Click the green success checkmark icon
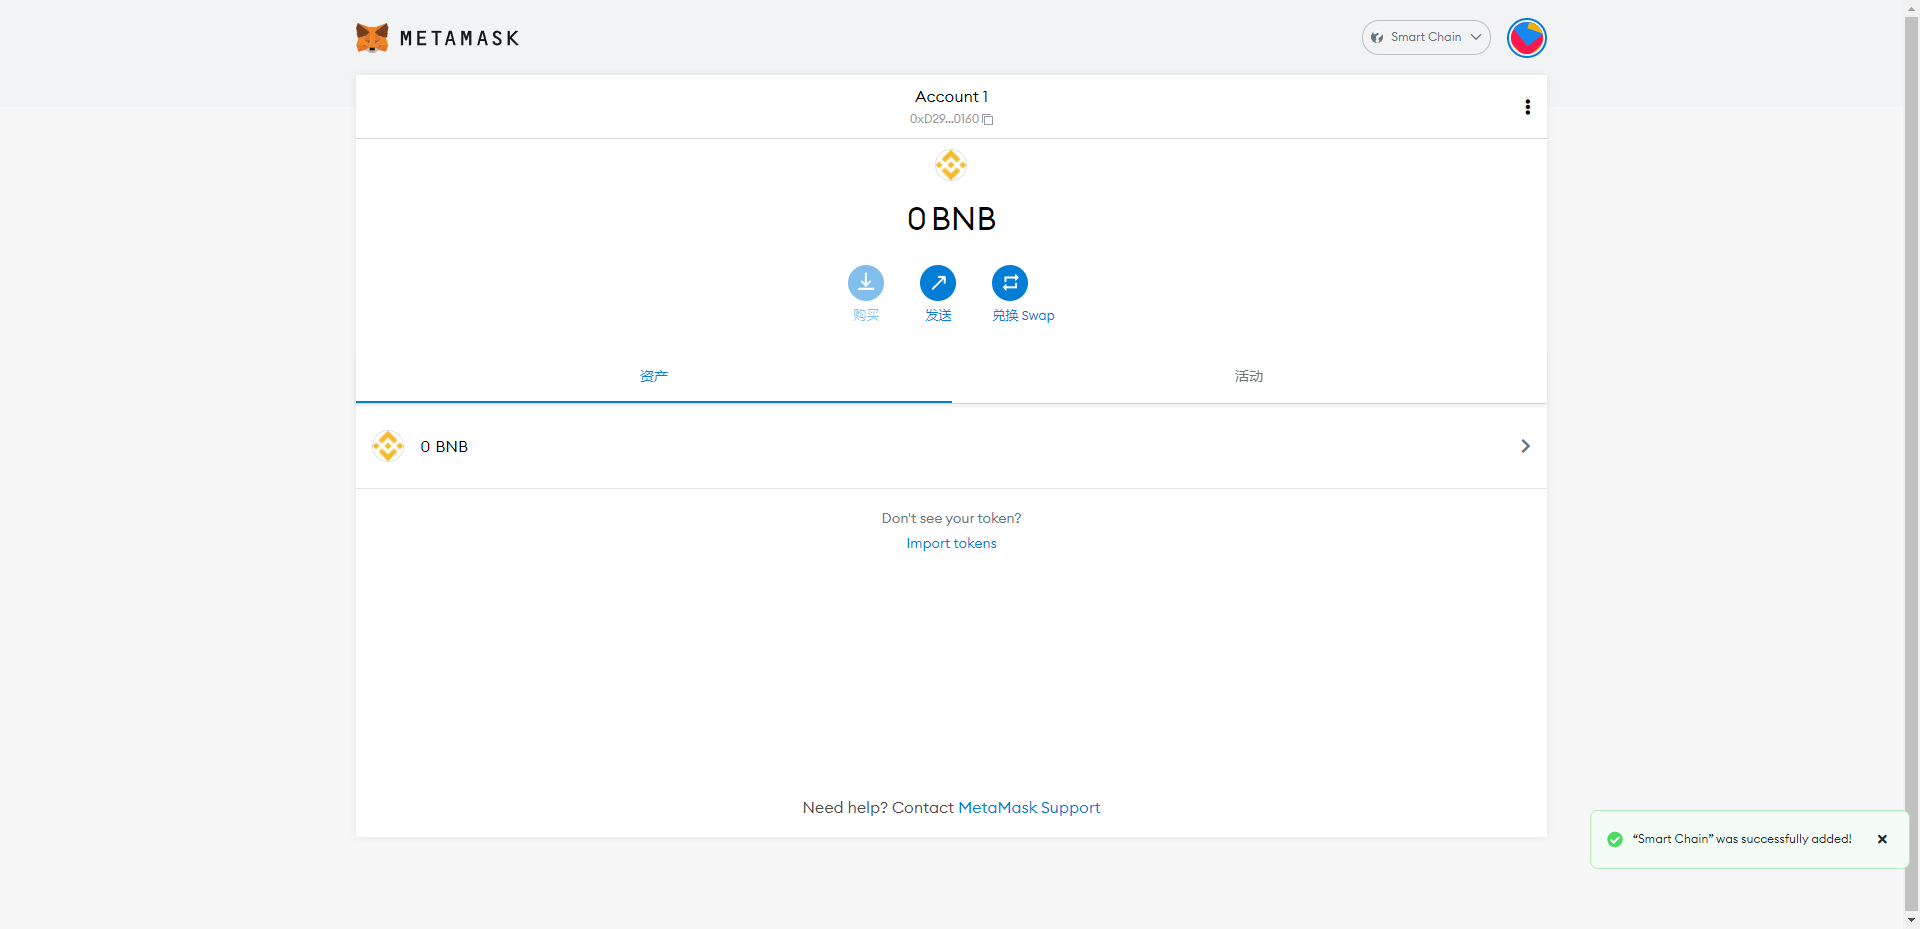 coord(1614,839)
